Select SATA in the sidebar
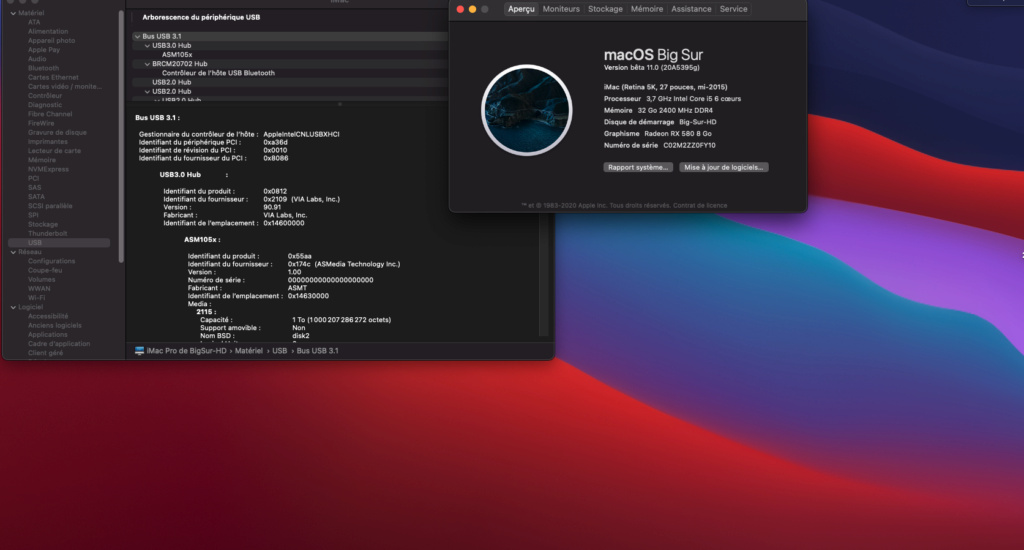Image resolution: width=1024 pixels, height=550 pixels. (37, 197)
